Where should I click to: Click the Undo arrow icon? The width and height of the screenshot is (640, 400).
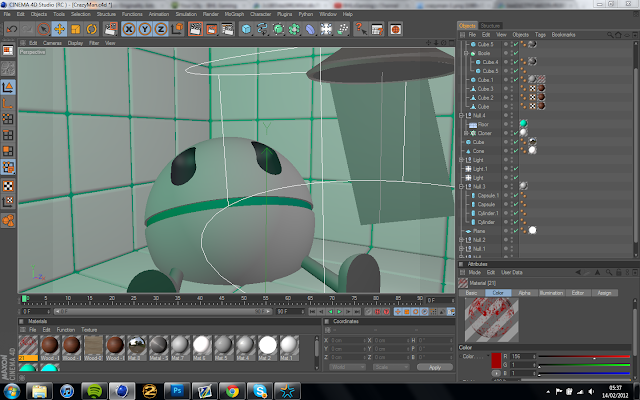click(x=12, y=29)
